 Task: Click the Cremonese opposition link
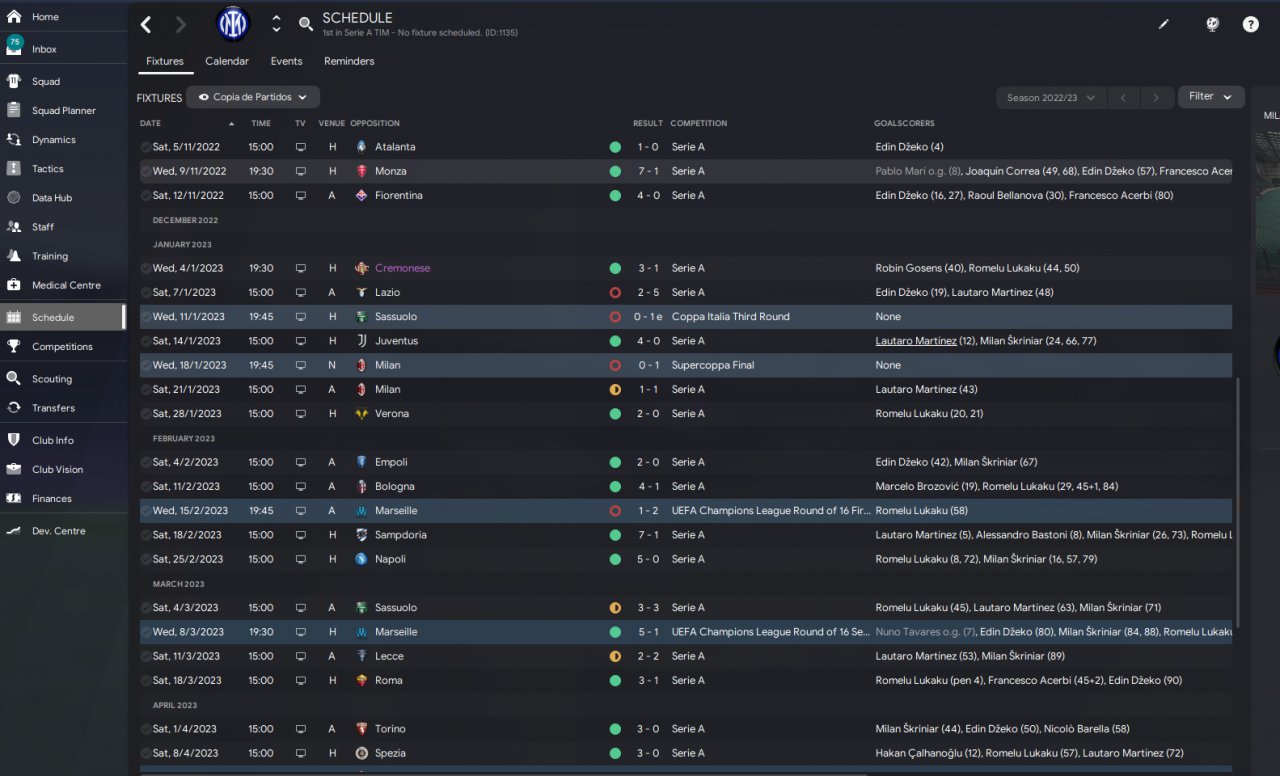(402, 268)
